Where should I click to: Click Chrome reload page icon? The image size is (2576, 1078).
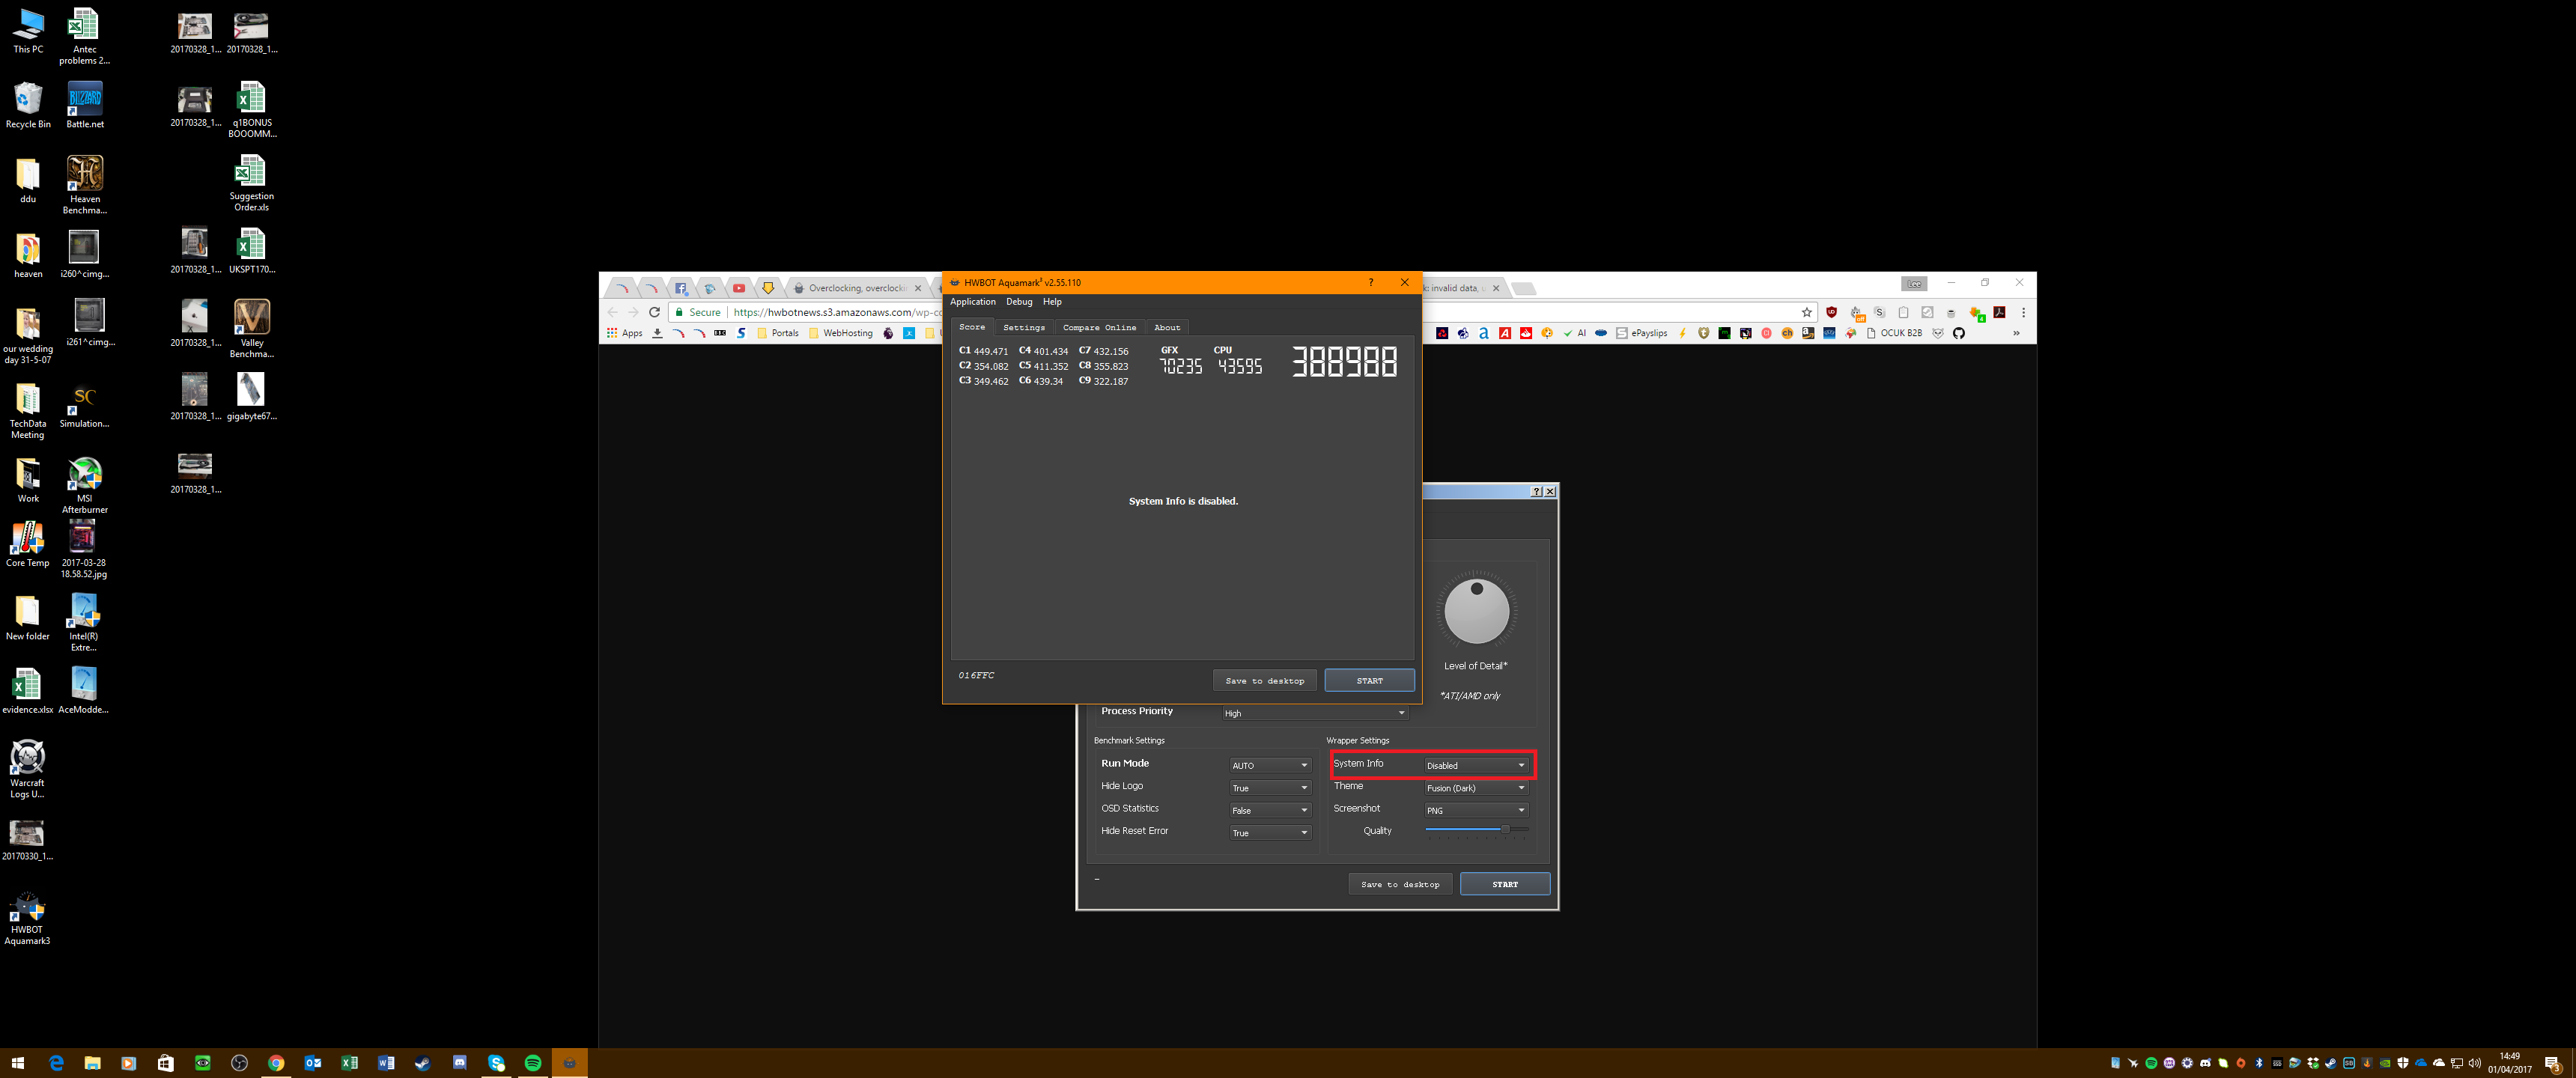[655, 312]
